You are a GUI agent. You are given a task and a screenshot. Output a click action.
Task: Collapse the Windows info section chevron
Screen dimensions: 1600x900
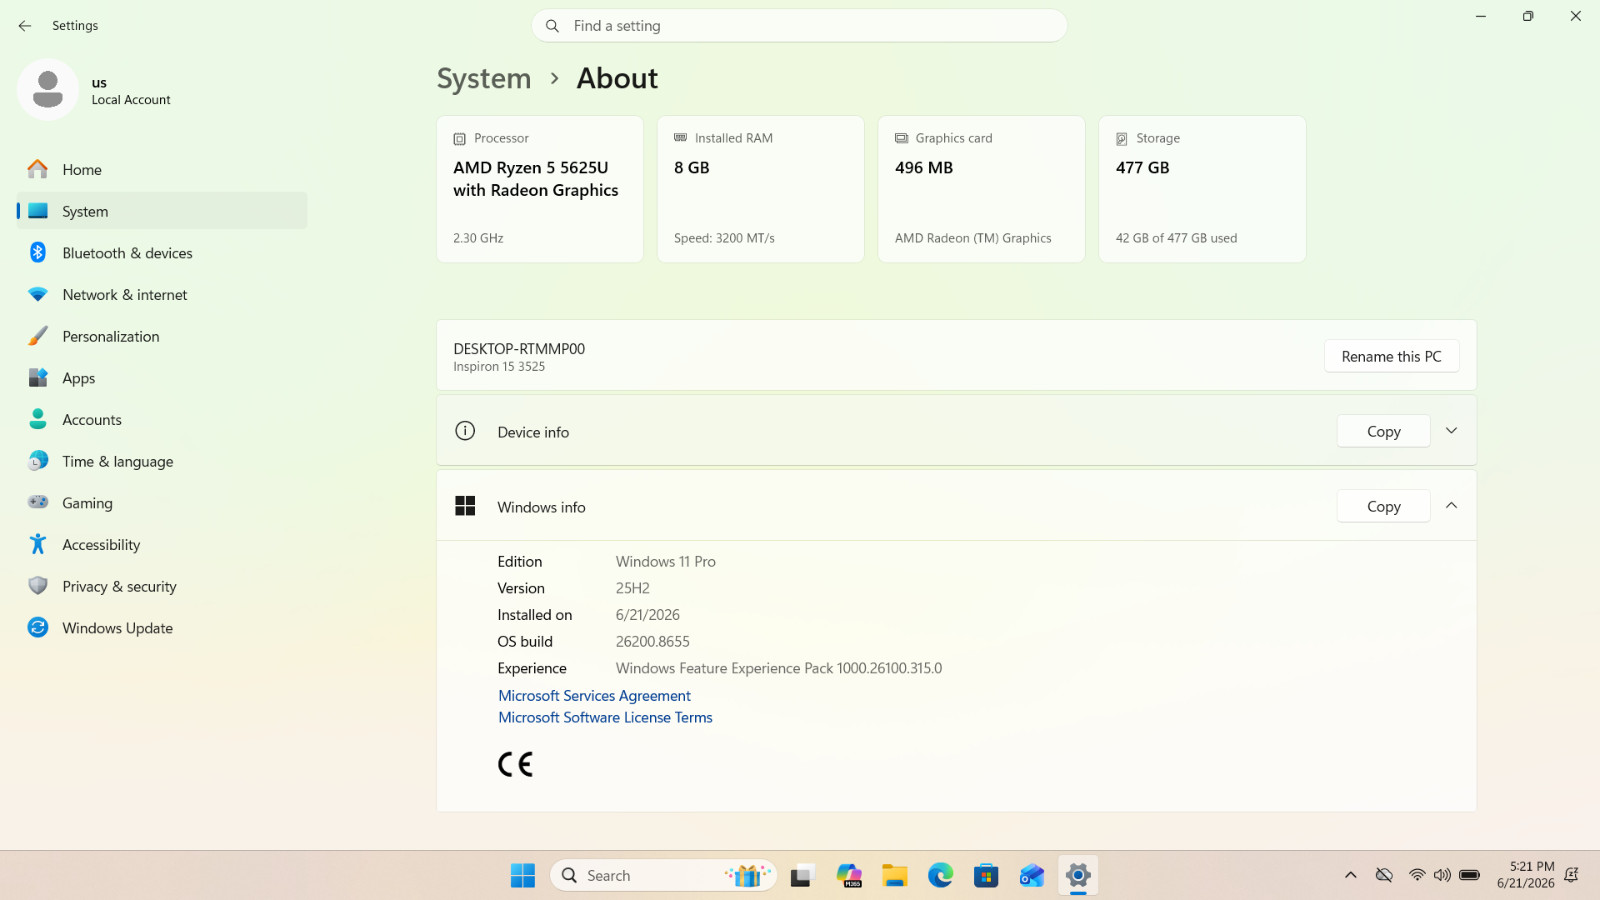[x=1452, y=506]
